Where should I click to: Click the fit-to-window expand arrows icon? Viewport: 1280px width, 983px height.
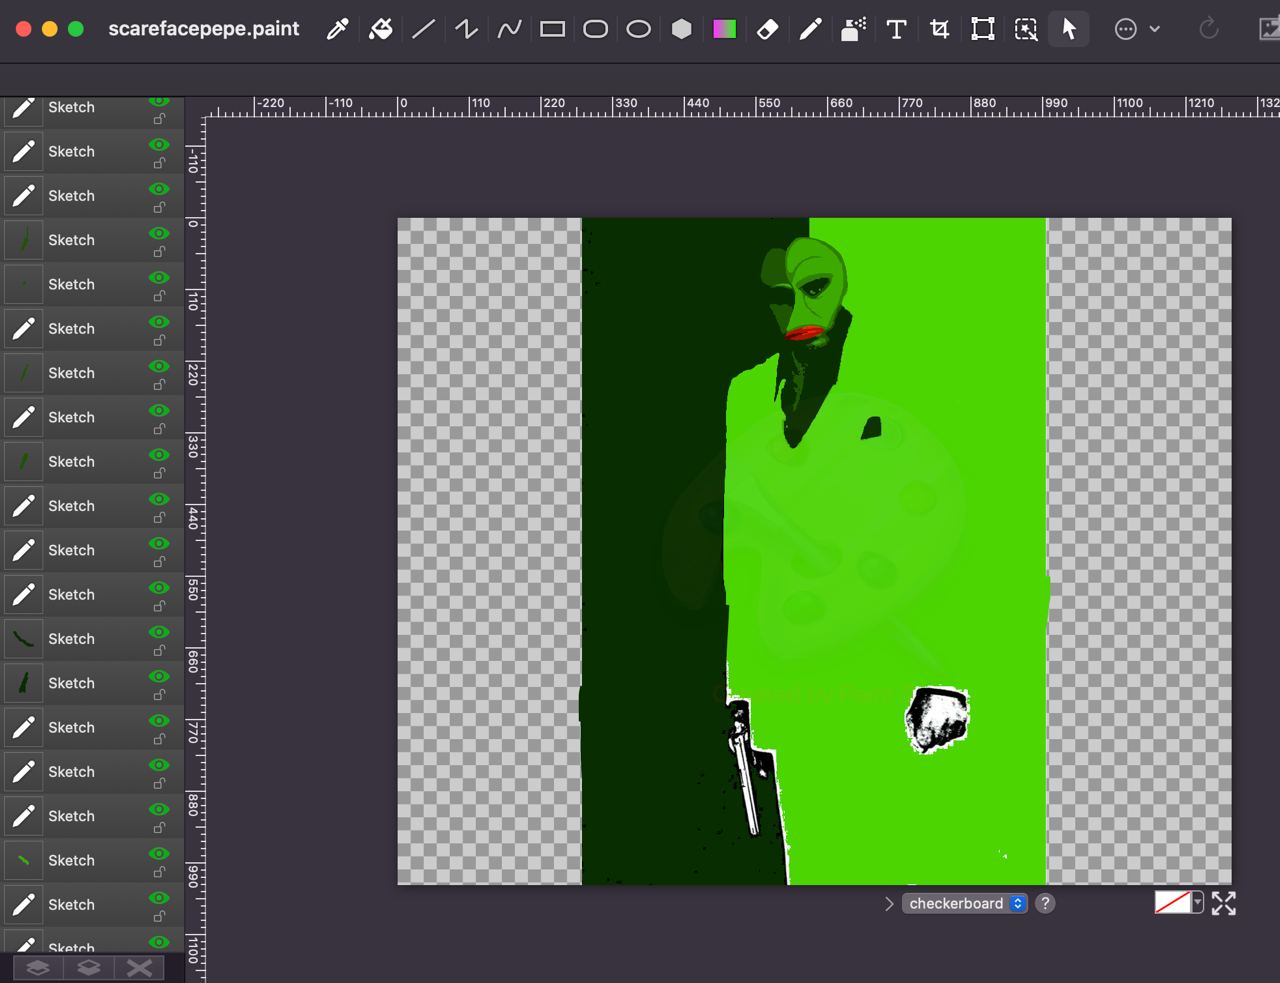1224,903
